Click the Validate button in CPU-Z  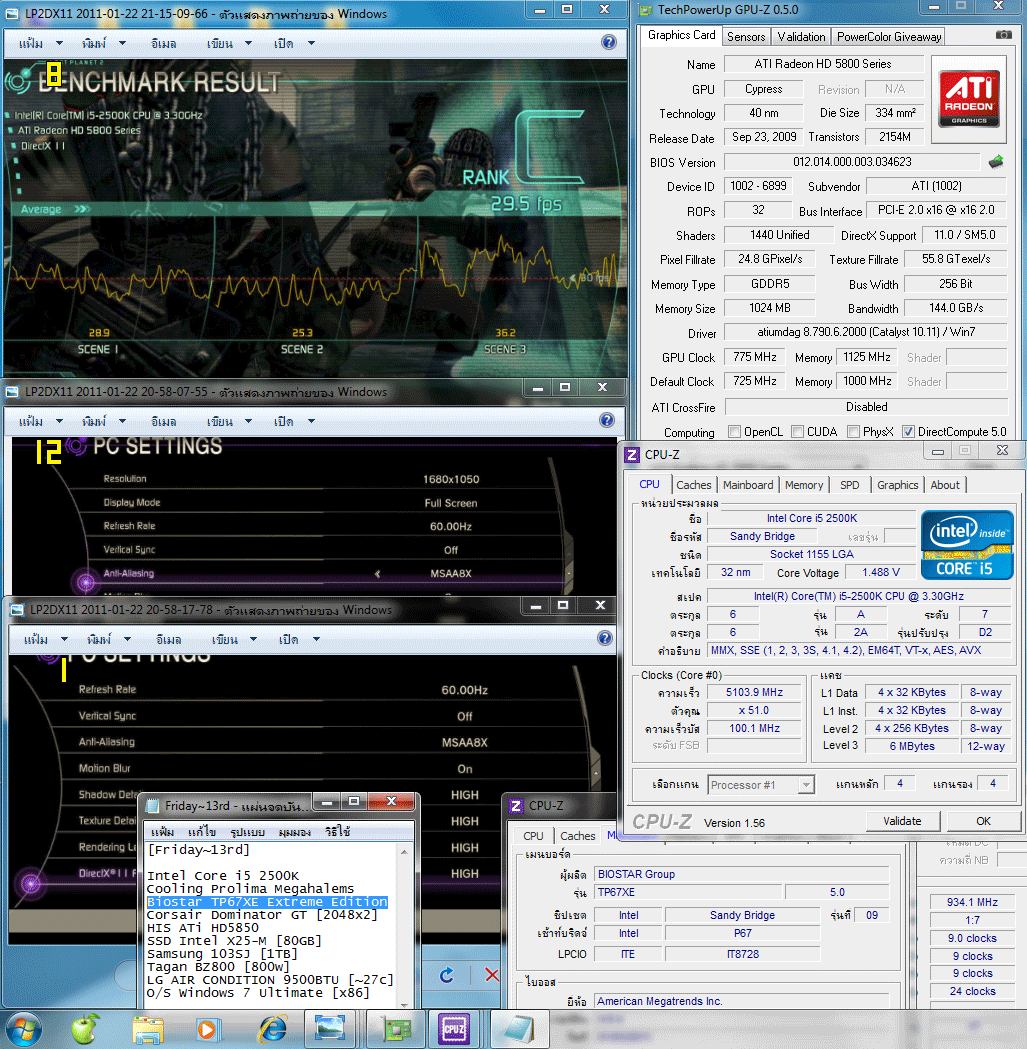(x=903, y=821)
